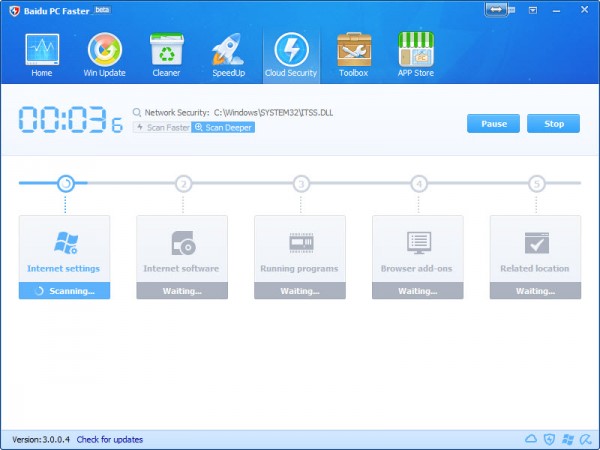Stop the current scan
Screen dimensions: 600x450
[x=553, y=124]
